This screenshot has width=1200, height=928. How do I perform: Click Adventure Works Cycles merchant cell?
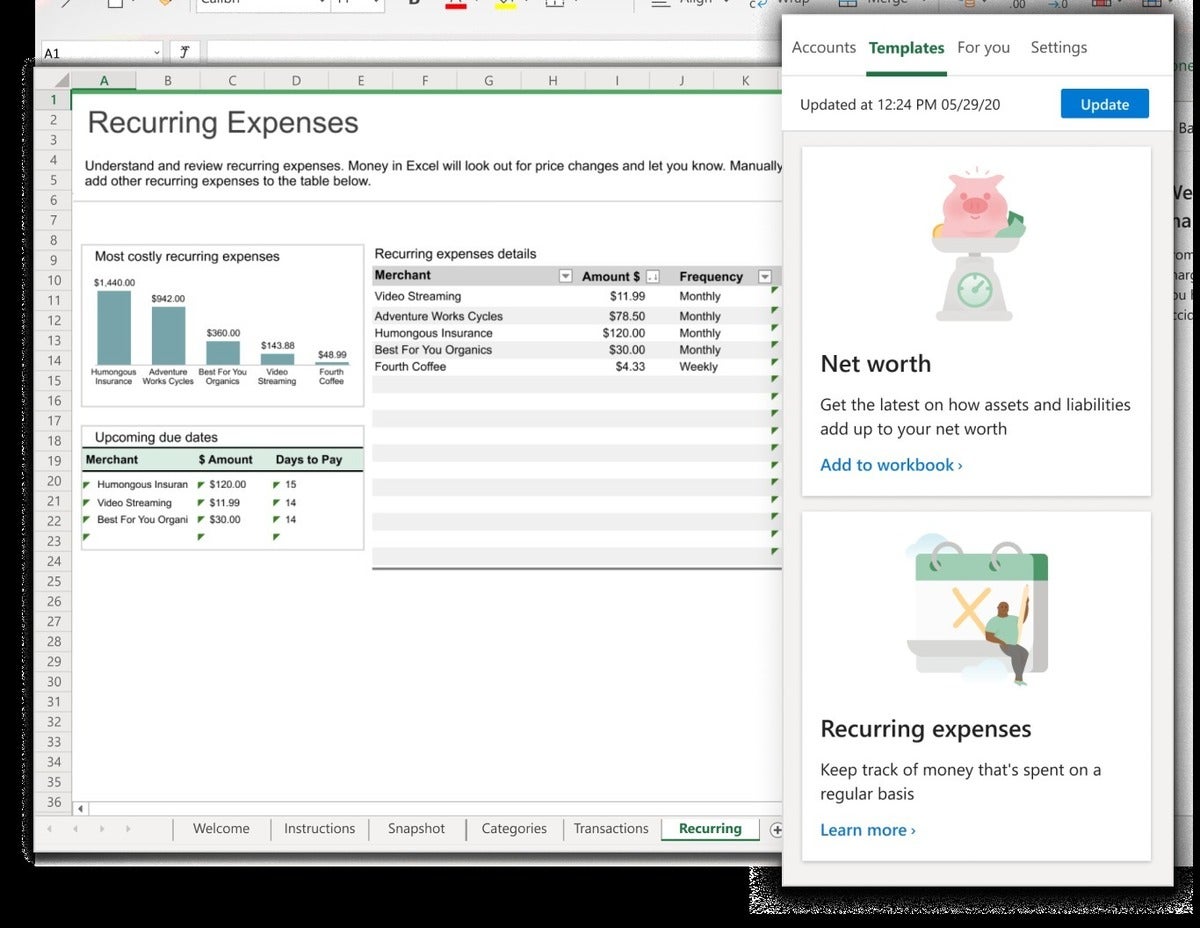coord(439,316)
